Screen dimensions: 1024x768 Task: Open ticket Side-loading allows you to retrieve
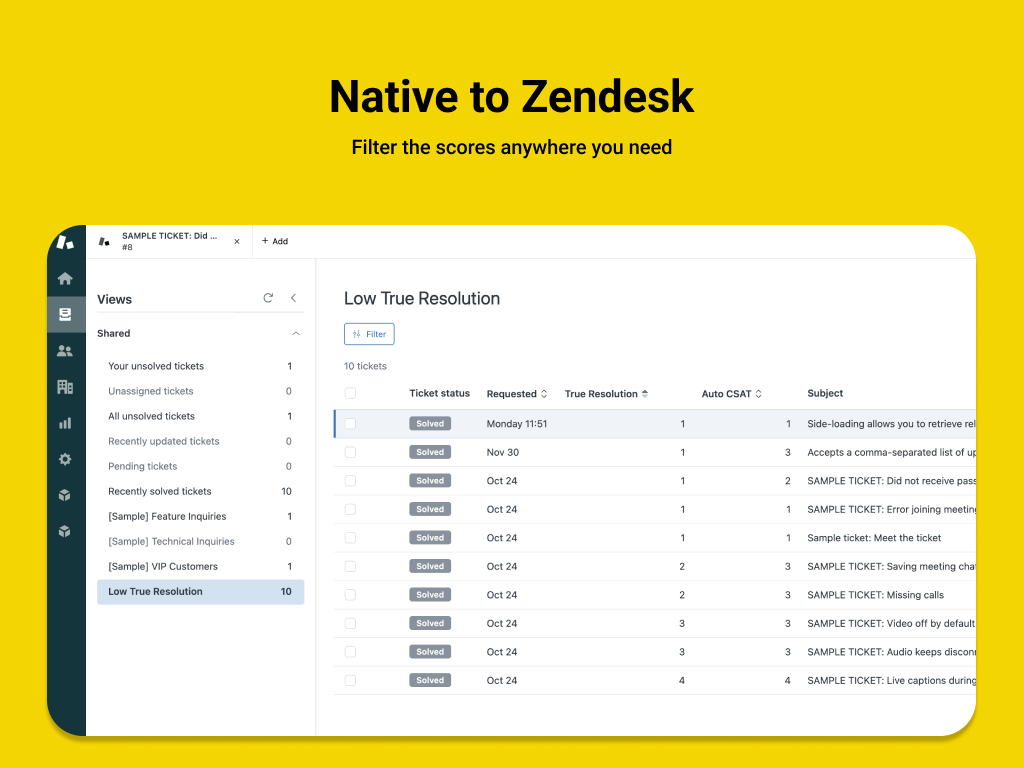coord(891,424)
